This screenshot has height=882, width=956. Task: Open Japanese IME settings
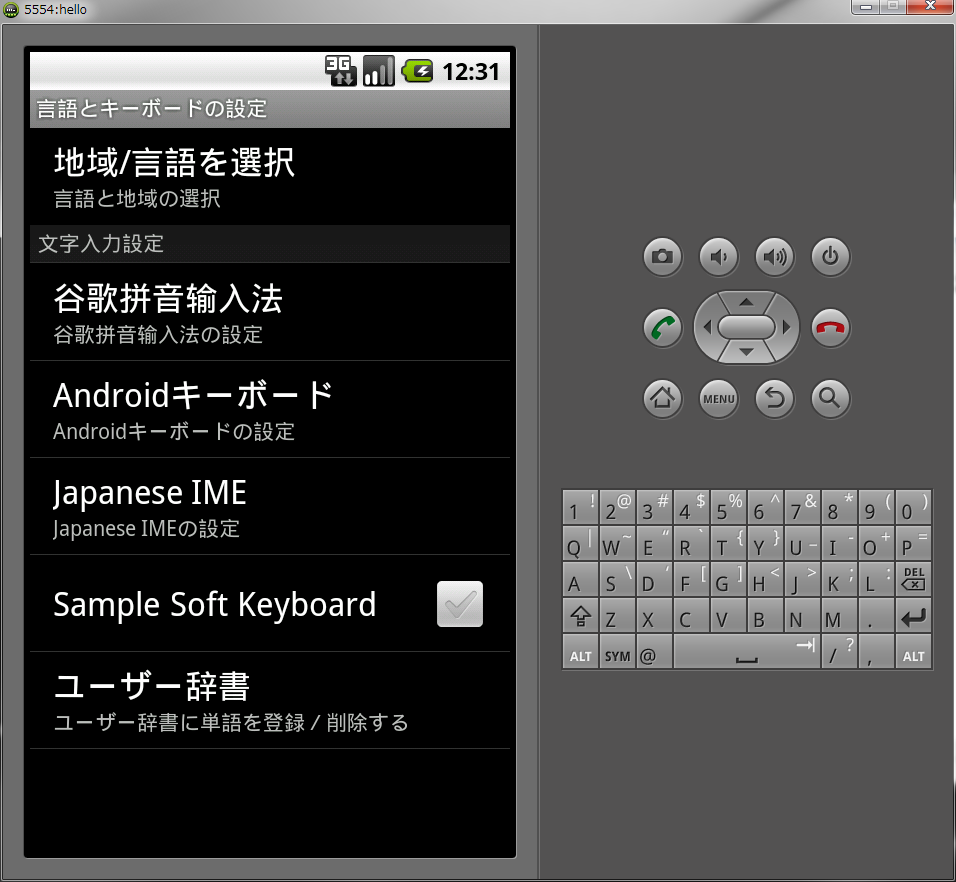pos(270,507)
